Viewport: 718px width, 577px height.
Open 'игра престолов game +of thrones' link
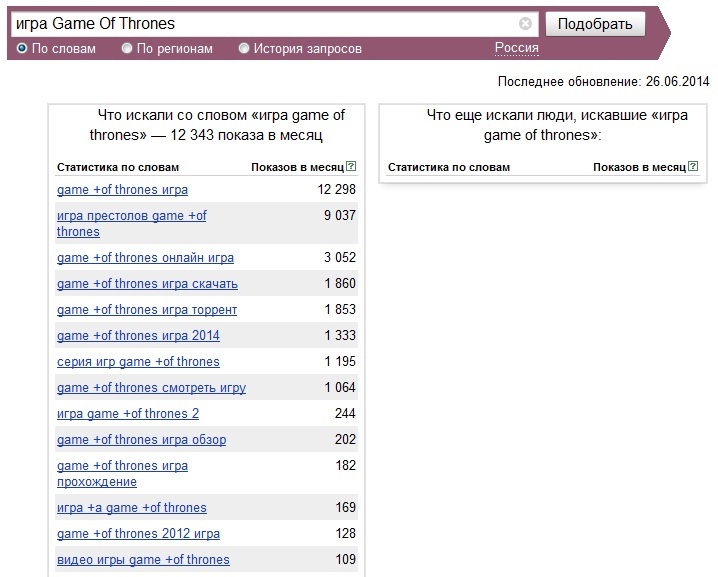click(x=131, y=223)
